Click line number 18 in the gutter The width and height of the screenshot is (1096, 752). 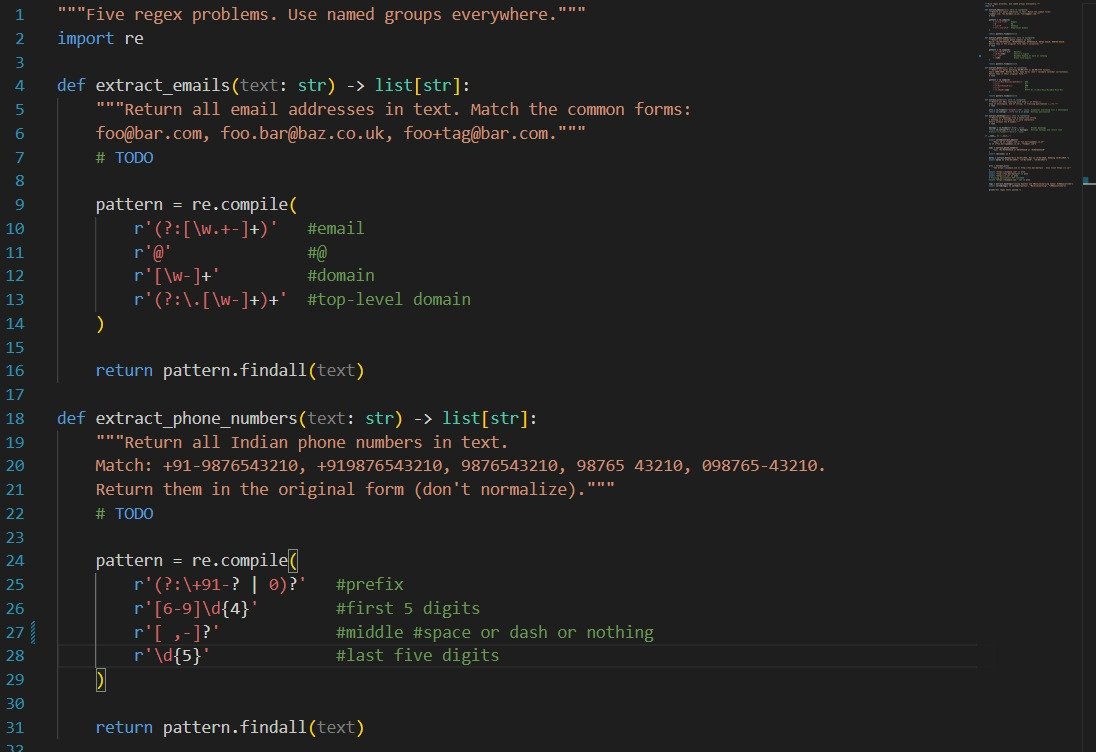coord(15,418)
